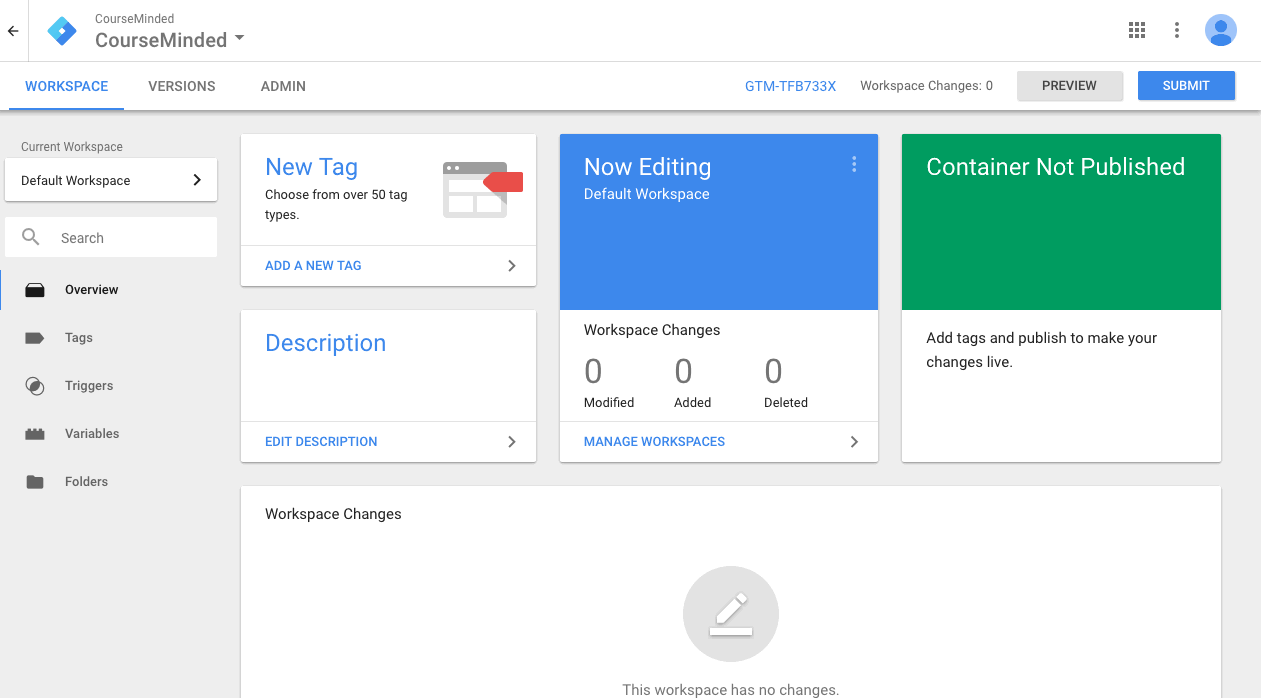The height and width of the screenshot is (698, 1261).
Task: Click the Variables icon in sidebar
Action: coord(35,434)
